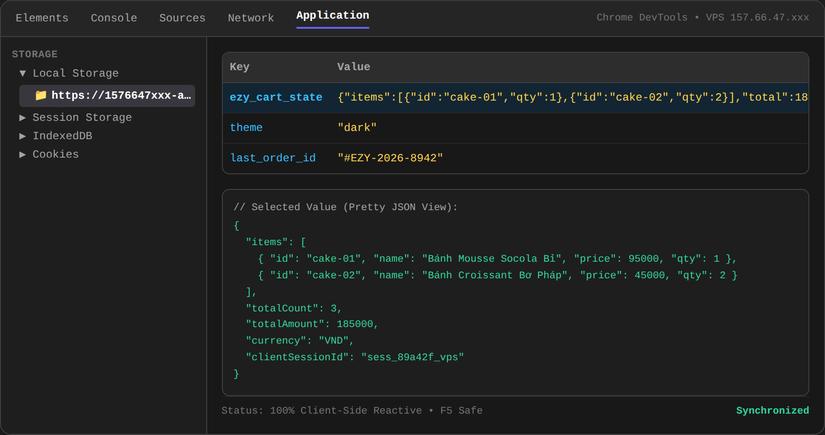Click the "totalCount": 3 line
Screen dimensions: 825x435
point(294,308)
